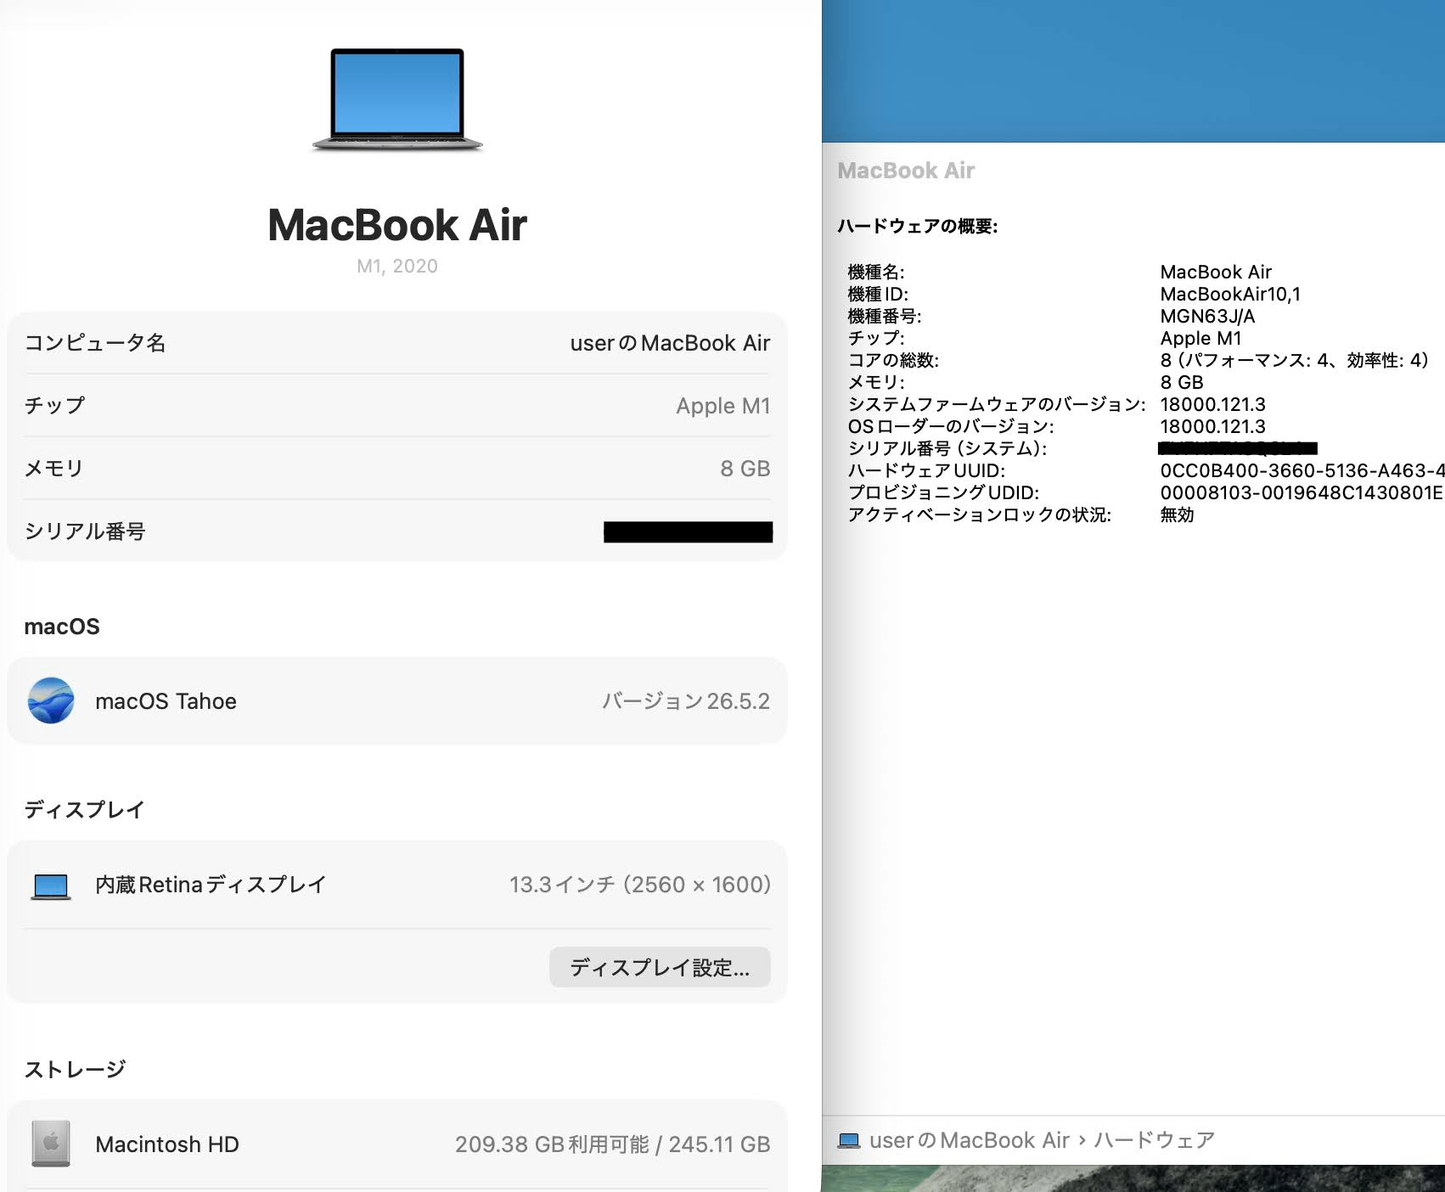Click 機種名: label in System Information
The width and height of the screenshot is (1445, 1192).
tap(876, 272)
